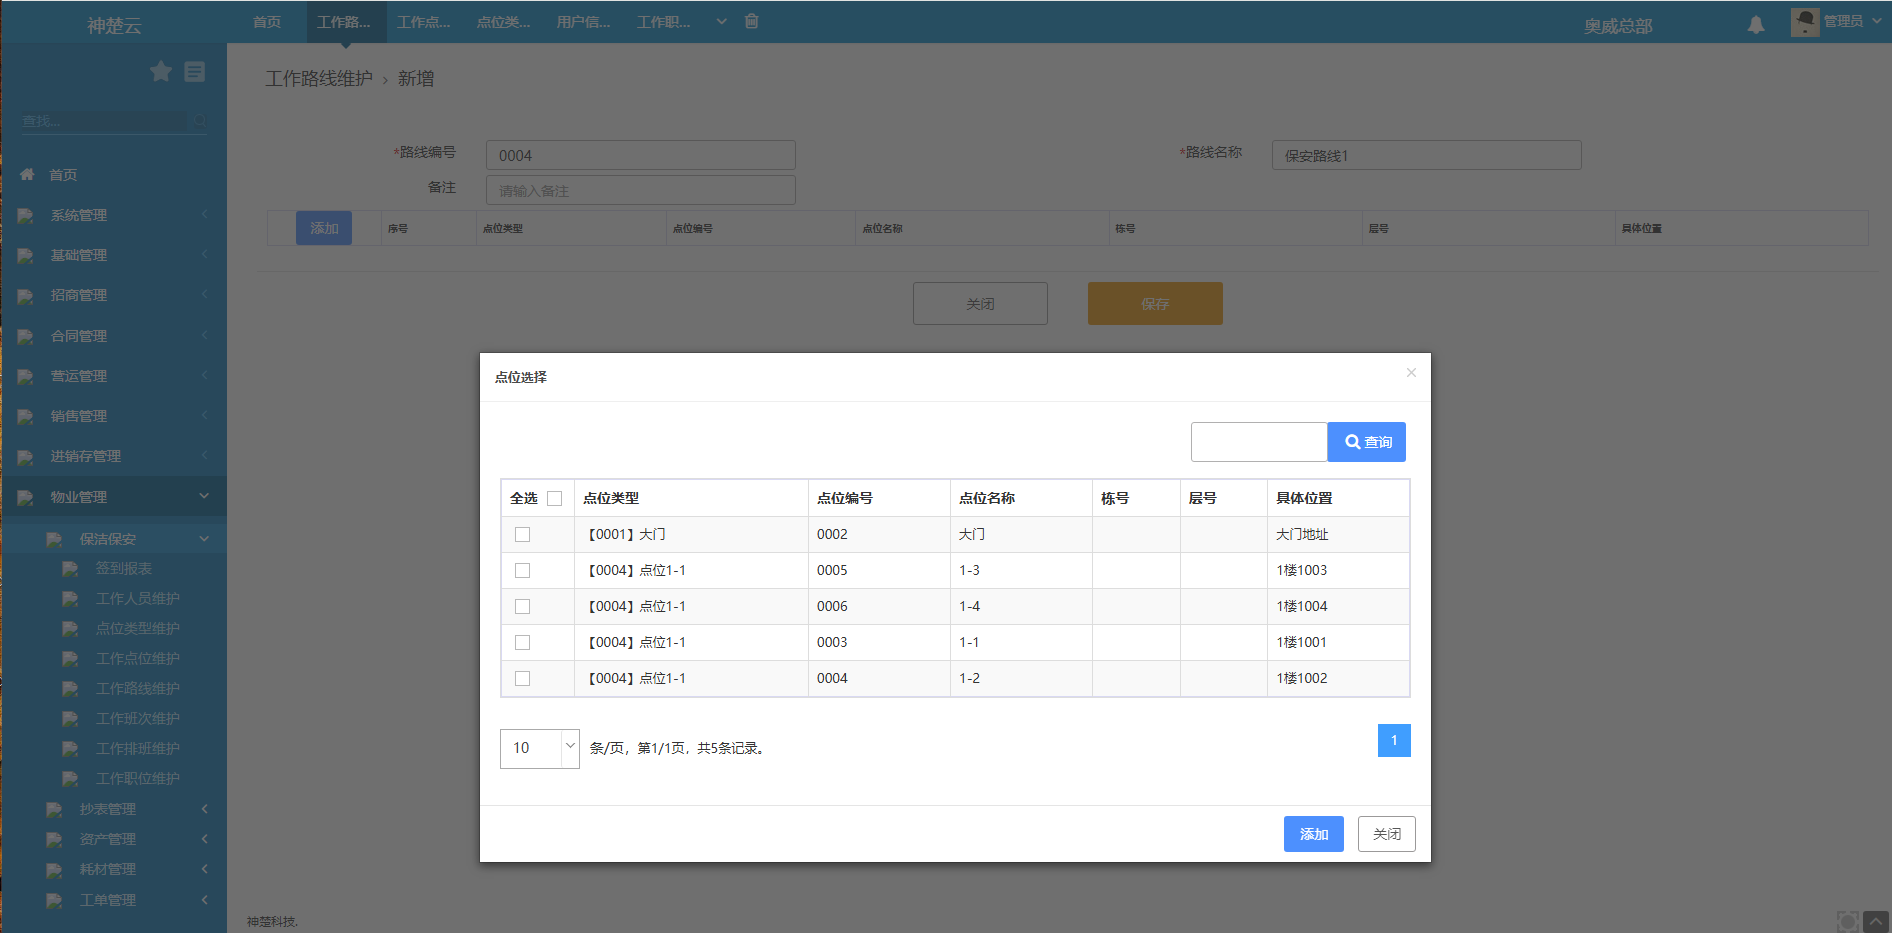This screenshot has width=1892, height=933.
Task: Click the list menu icon beside star
Action: [x=195, y=71]
